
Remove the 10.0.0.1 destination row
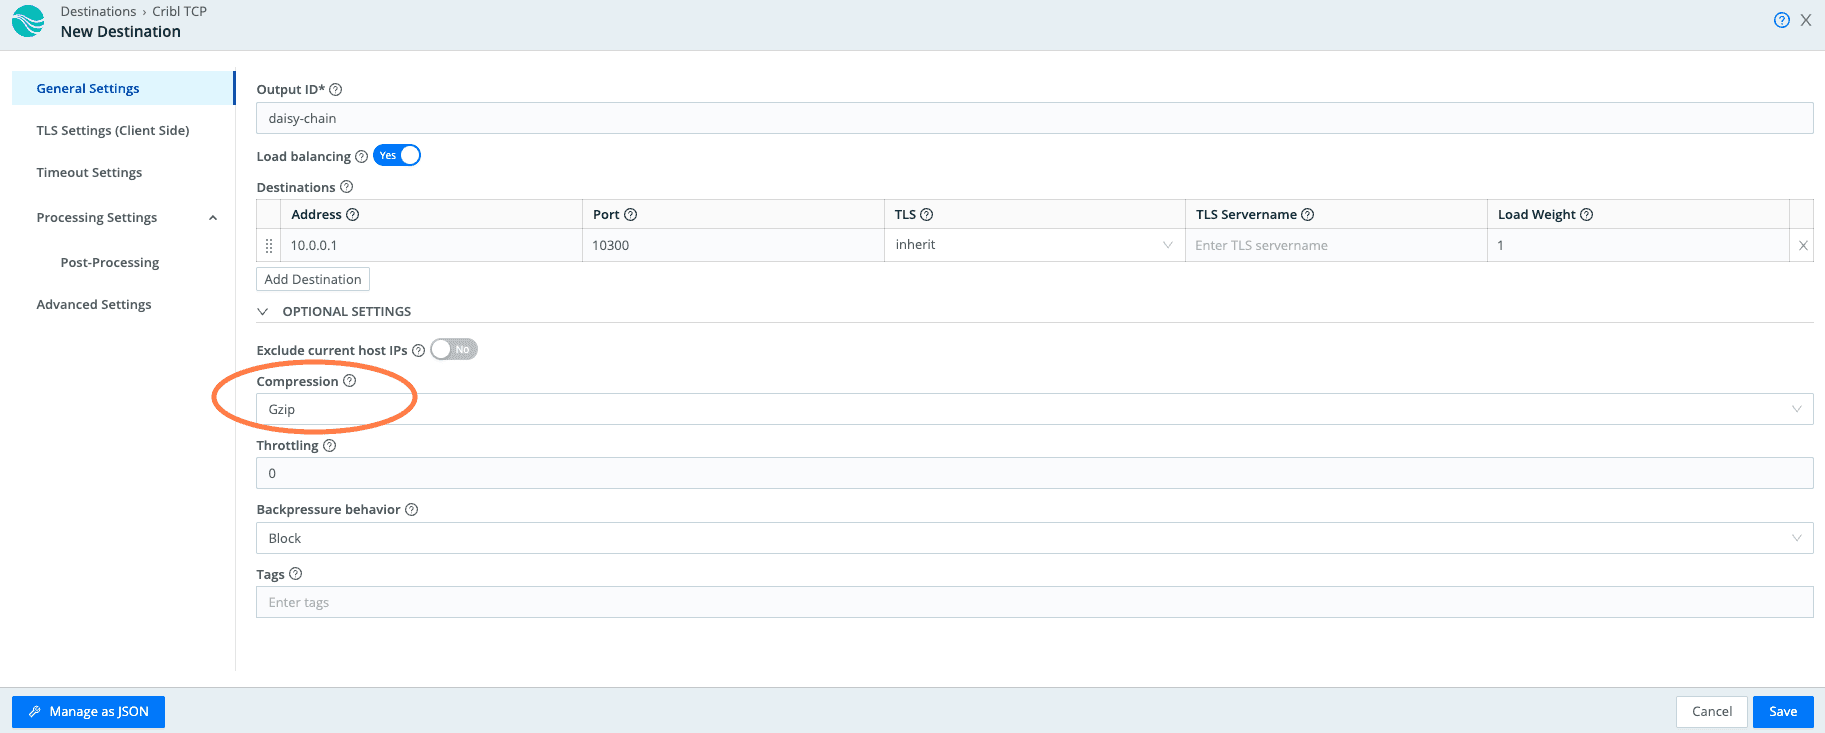(1803, 245)
